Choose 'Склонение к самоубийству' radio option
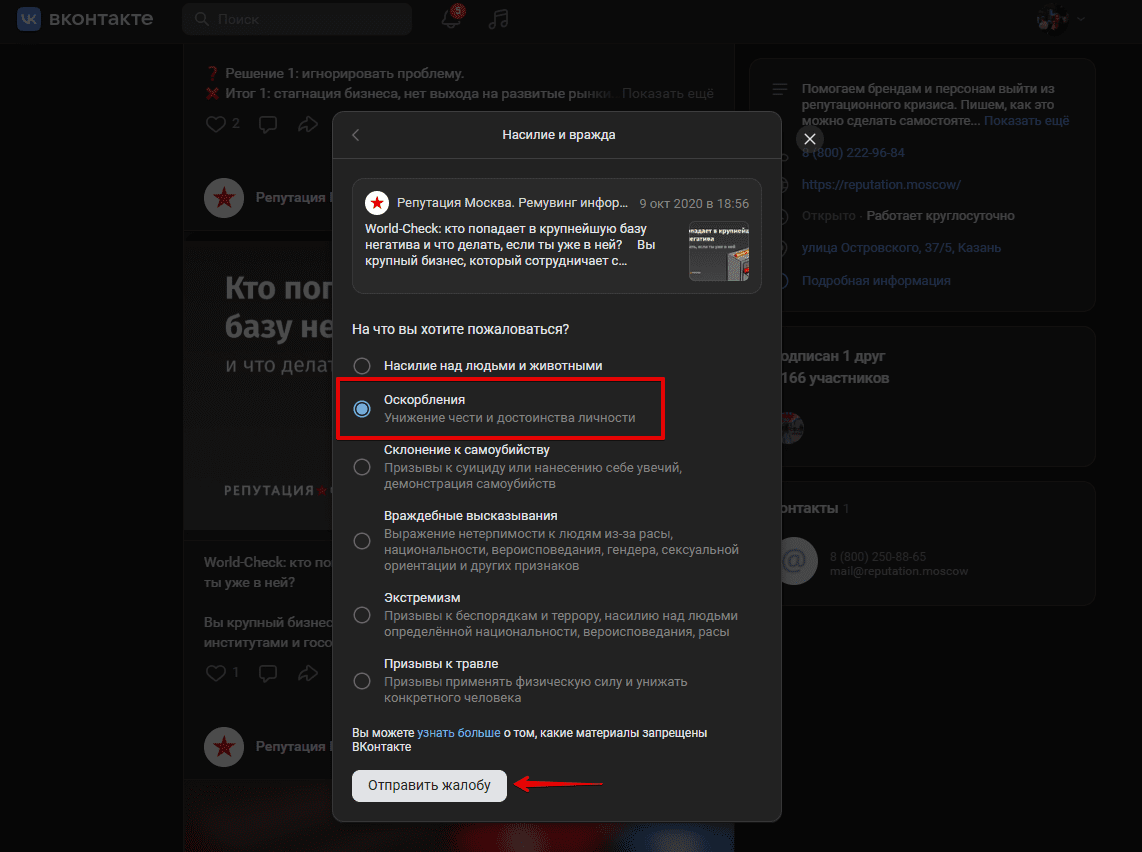Viewport: 1142px width, 852px height. point(362,467)
